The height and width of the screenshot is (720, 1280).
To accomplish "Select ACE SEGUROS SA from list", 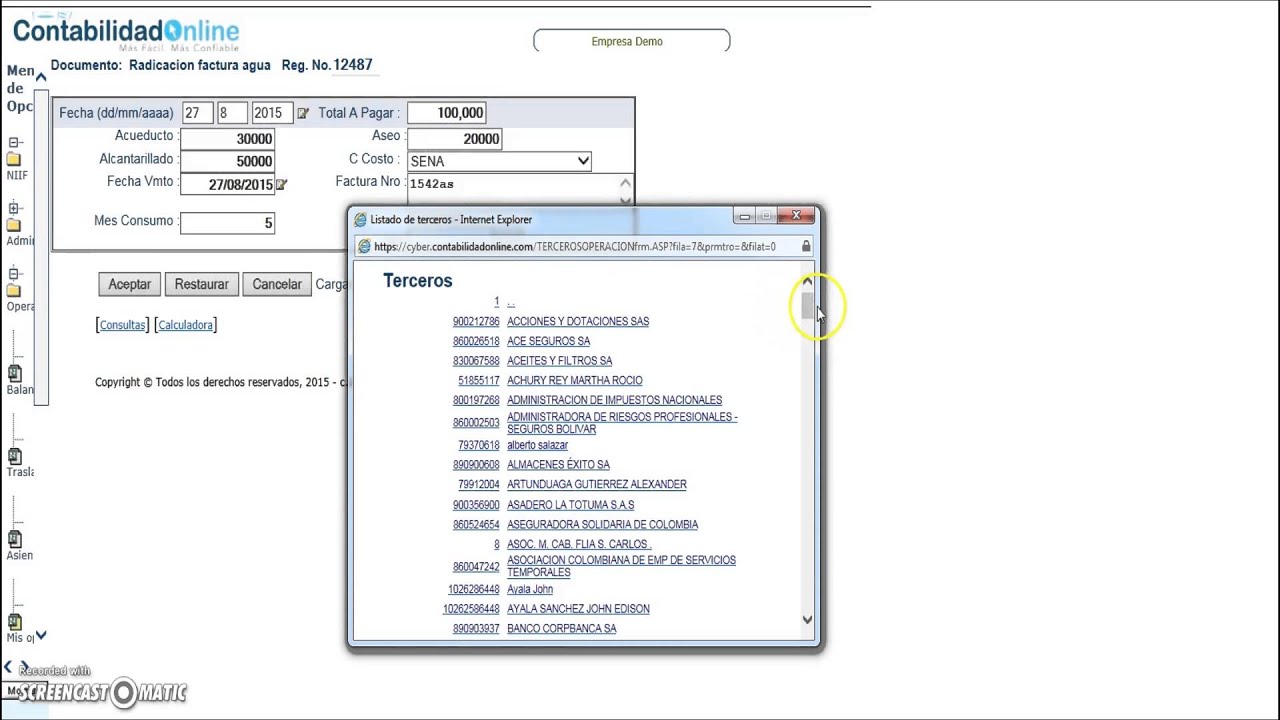I will [x=548, y=342].
